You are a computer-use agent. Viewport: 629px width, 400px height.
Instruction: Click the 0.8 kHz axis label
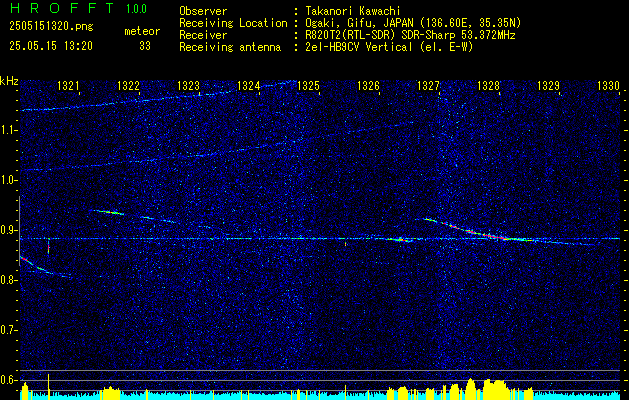[9, 280]
